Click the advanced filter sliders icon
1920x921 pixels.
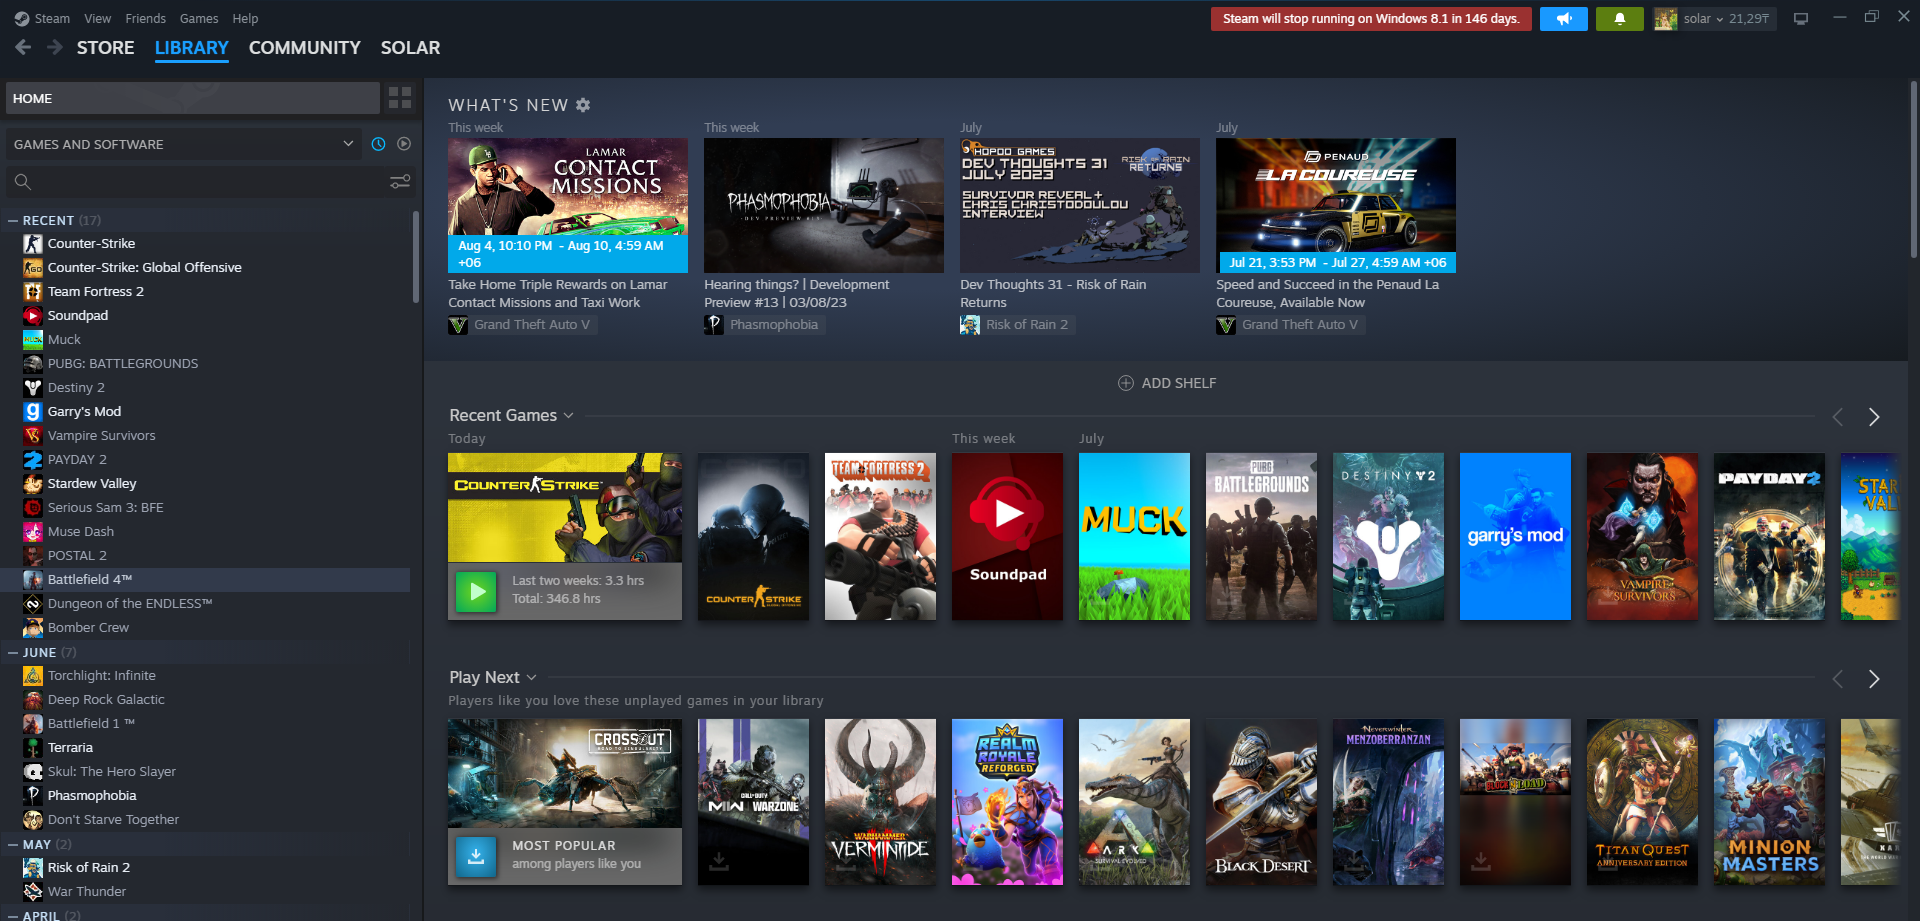click(400, 182)
